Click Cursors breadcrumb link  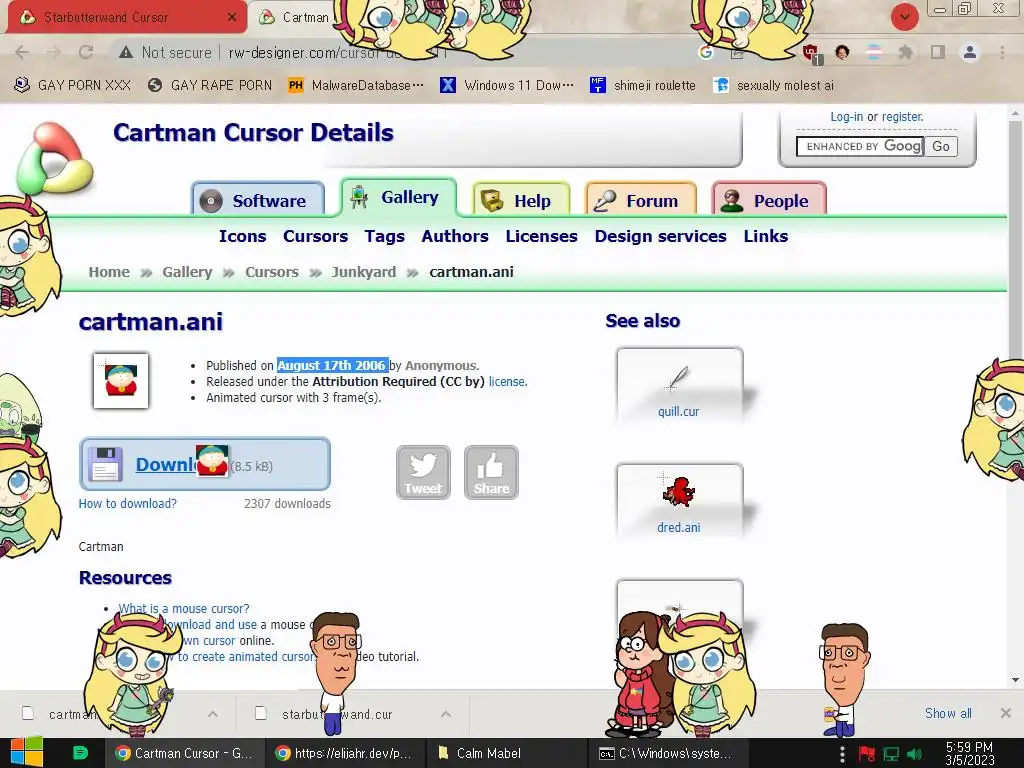coord(272,272)
